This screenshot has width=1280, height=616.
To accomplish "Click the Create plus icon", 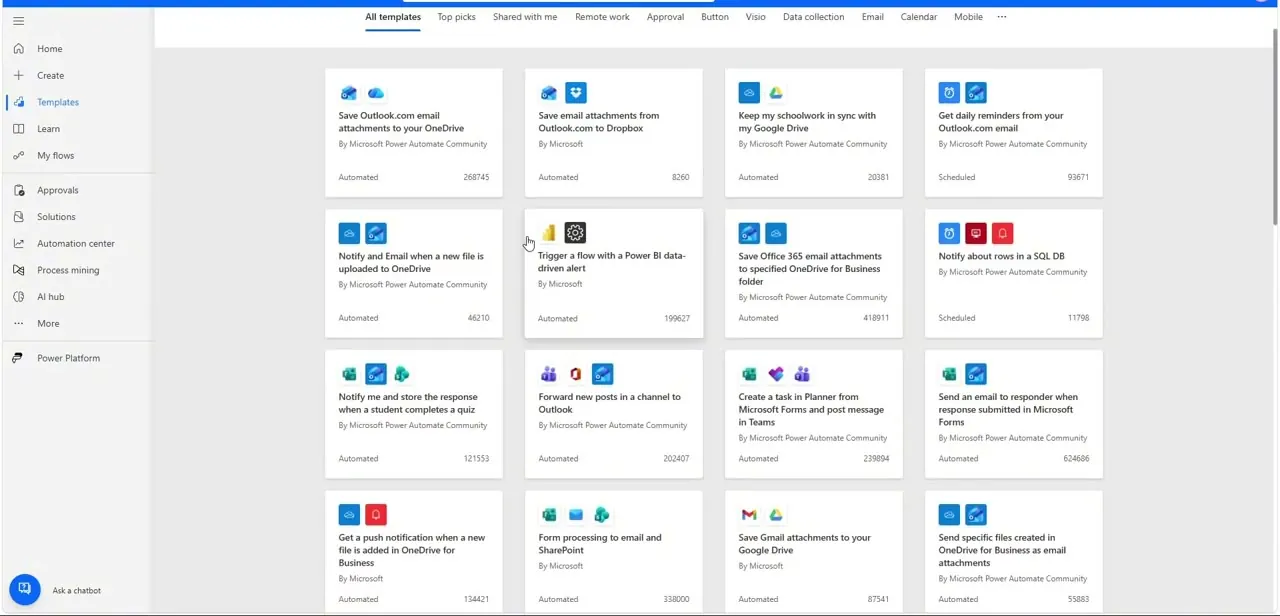I will pos(18,75).
